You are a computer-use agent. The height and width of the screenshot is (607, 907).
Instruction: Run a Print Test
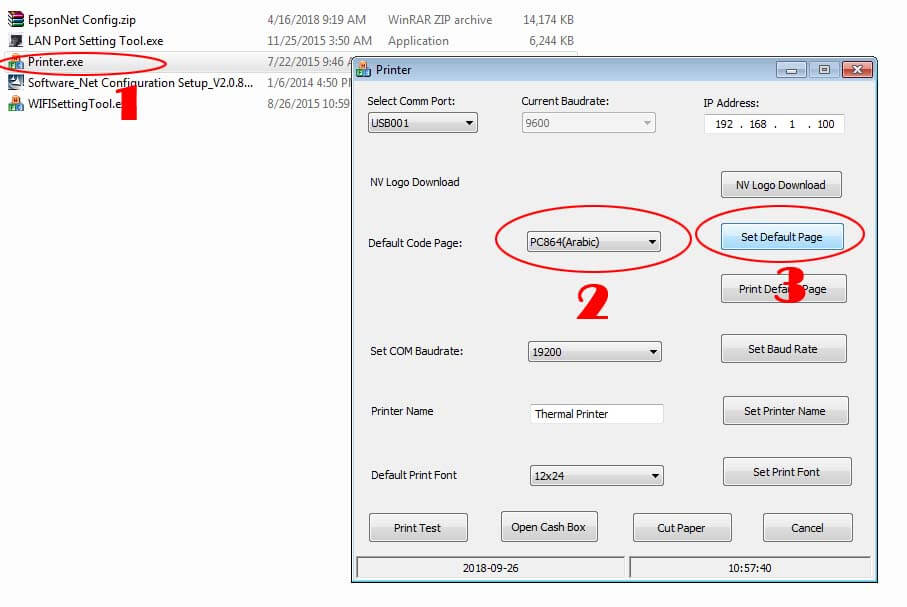417,528
